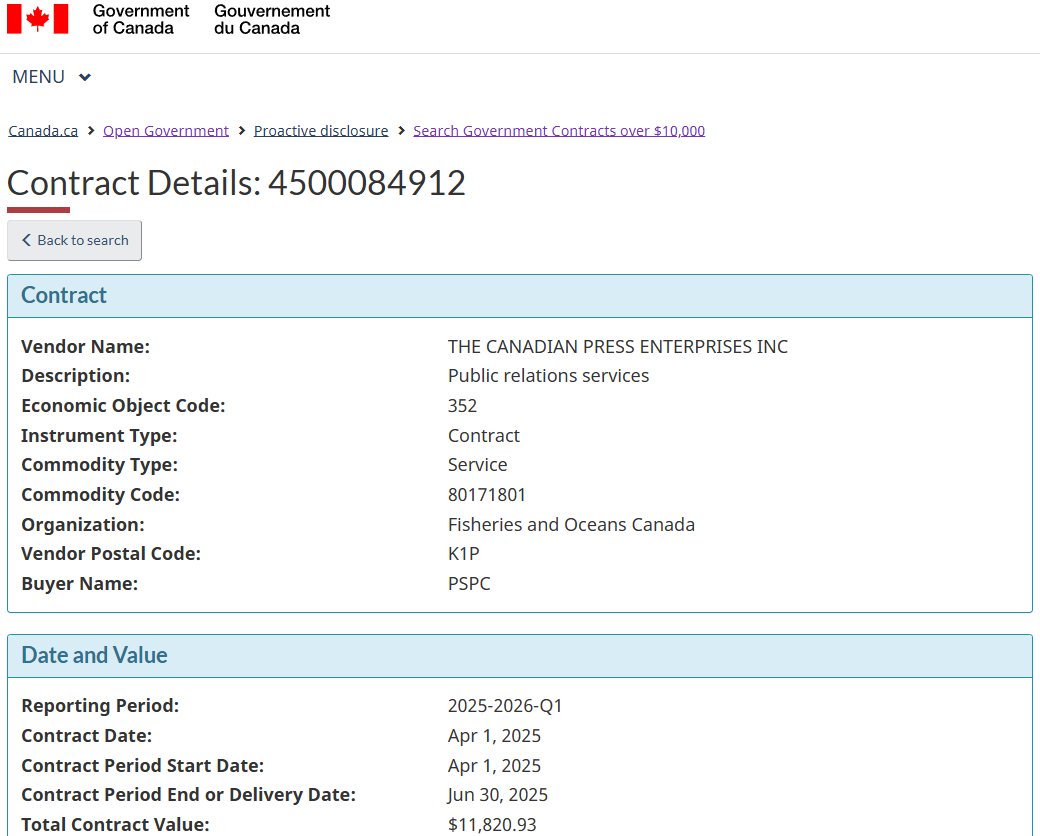Click the Reporting Period: label
The width and height of the screenshot is (1040, 836).
click(x=100, y=705)
